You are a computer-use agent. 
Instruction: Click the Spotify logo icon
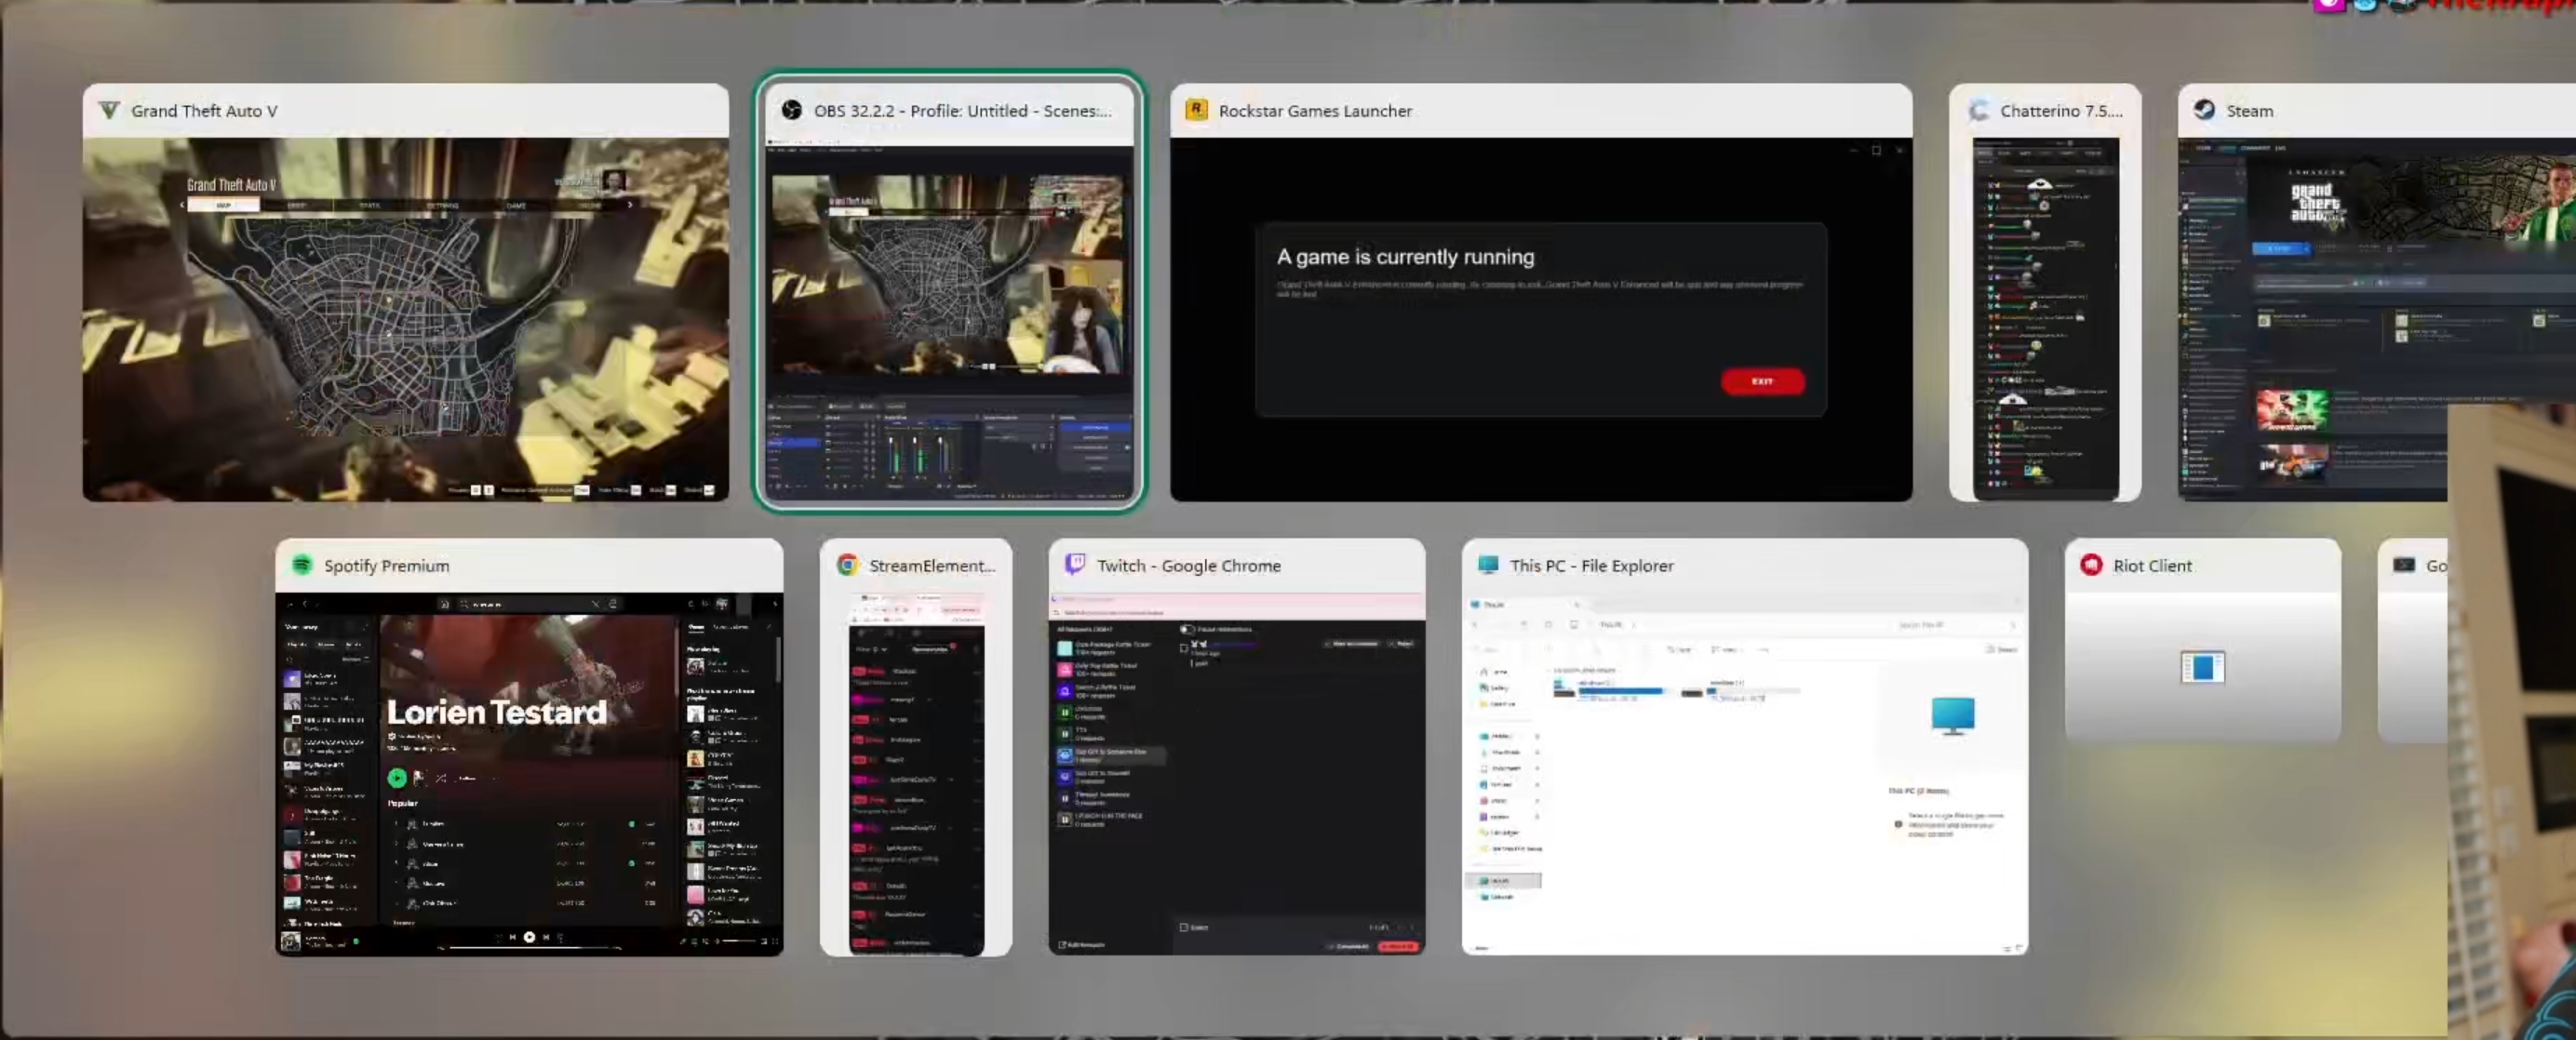[302, 565]
